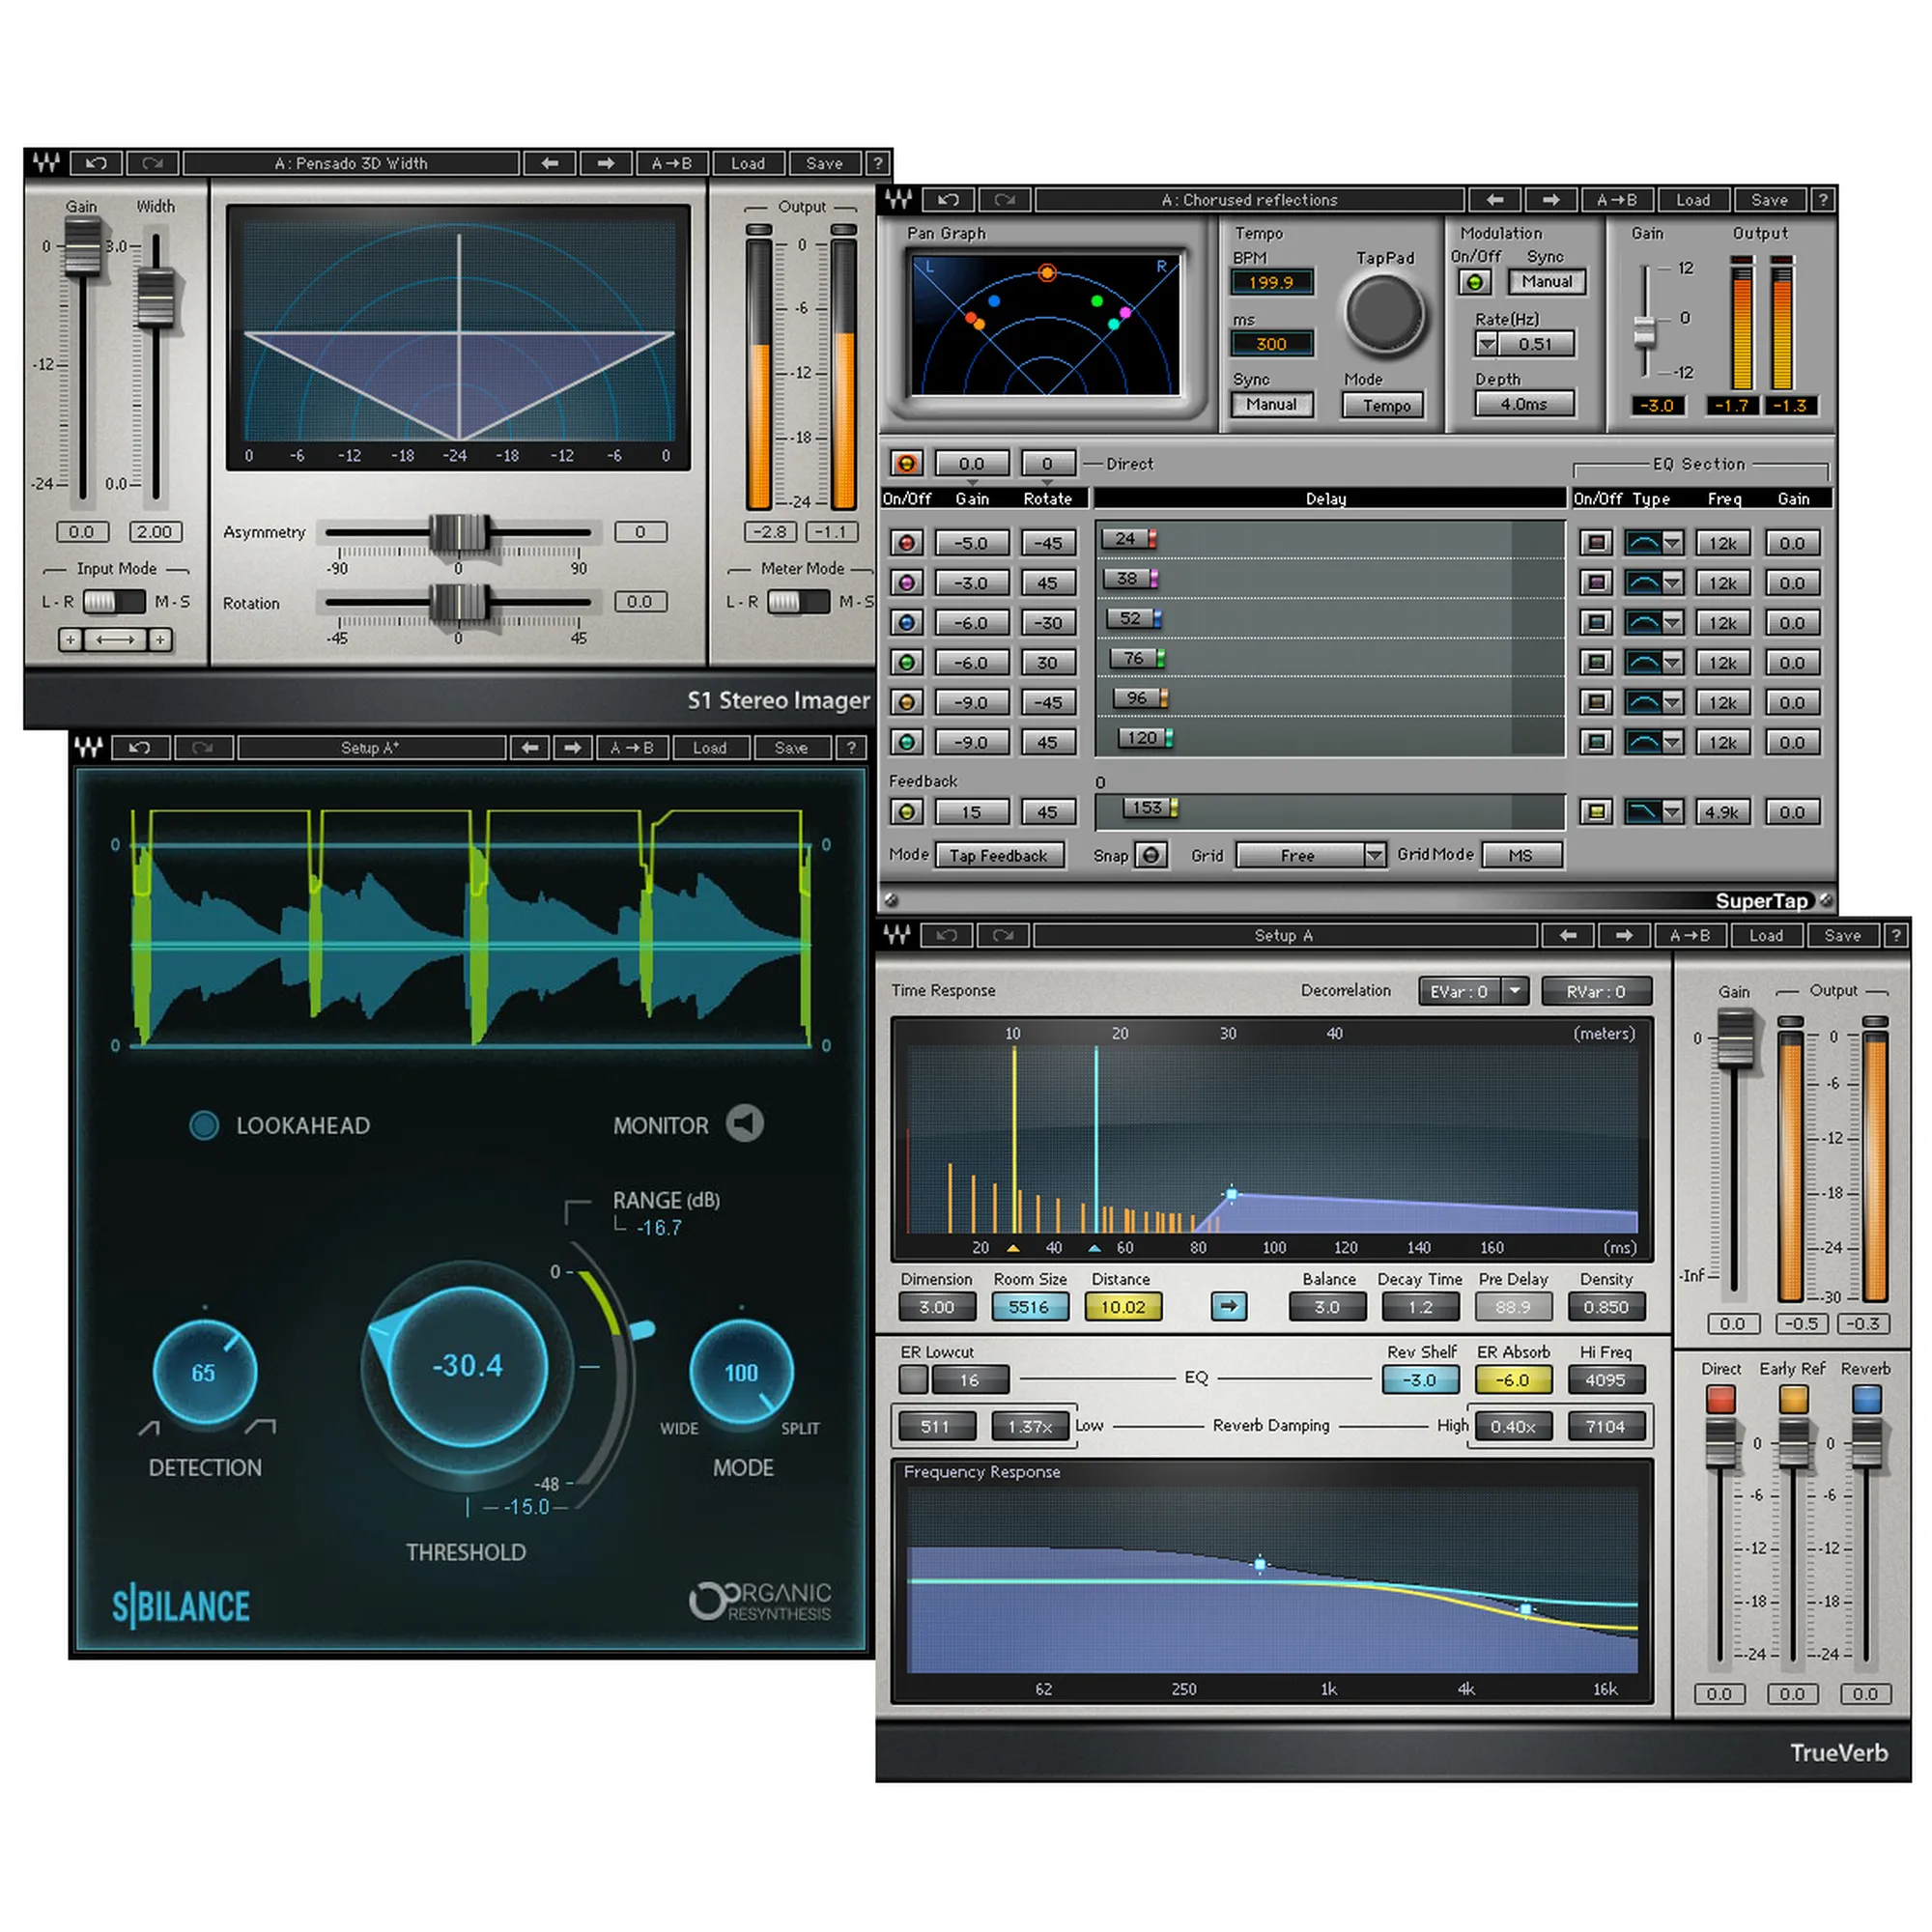The height and width of the screenshot is (1932, 1932).
Task: Open Sibilance preset menu 'Setup A*'
Action: (371, 748)
